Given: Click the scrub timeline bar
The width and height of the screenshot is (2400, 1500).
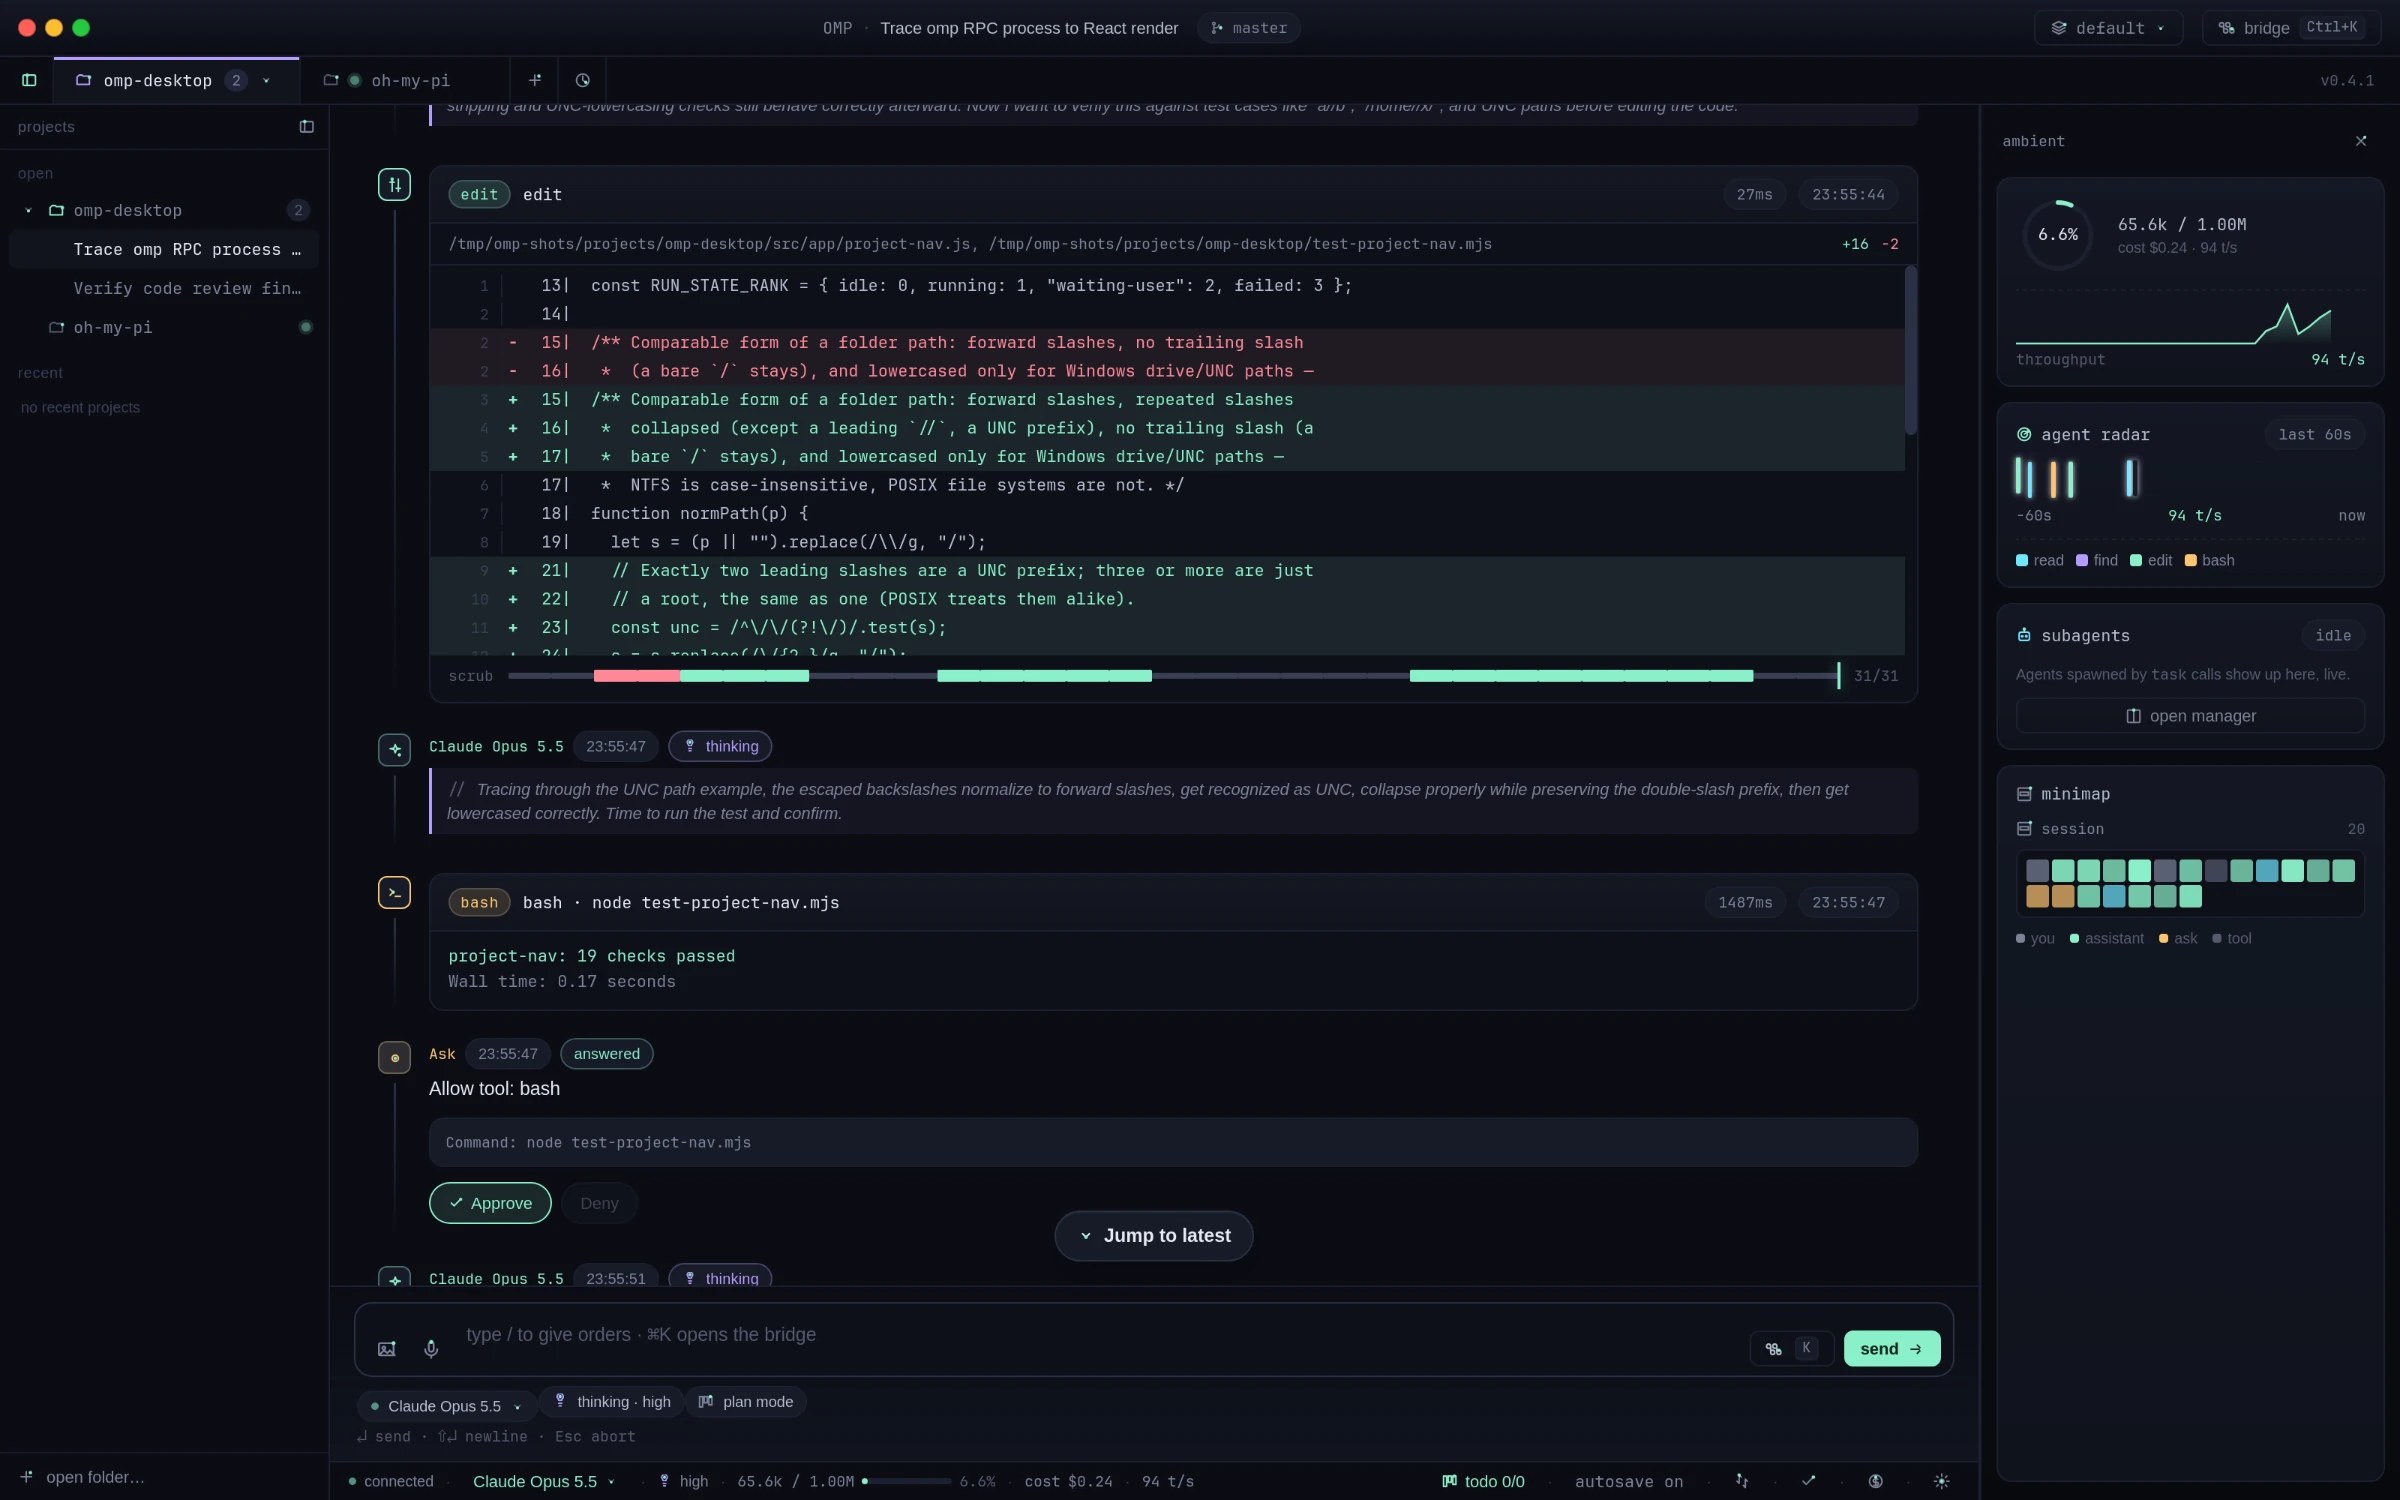Looking at the screenshot, I should coord(1174,676).
